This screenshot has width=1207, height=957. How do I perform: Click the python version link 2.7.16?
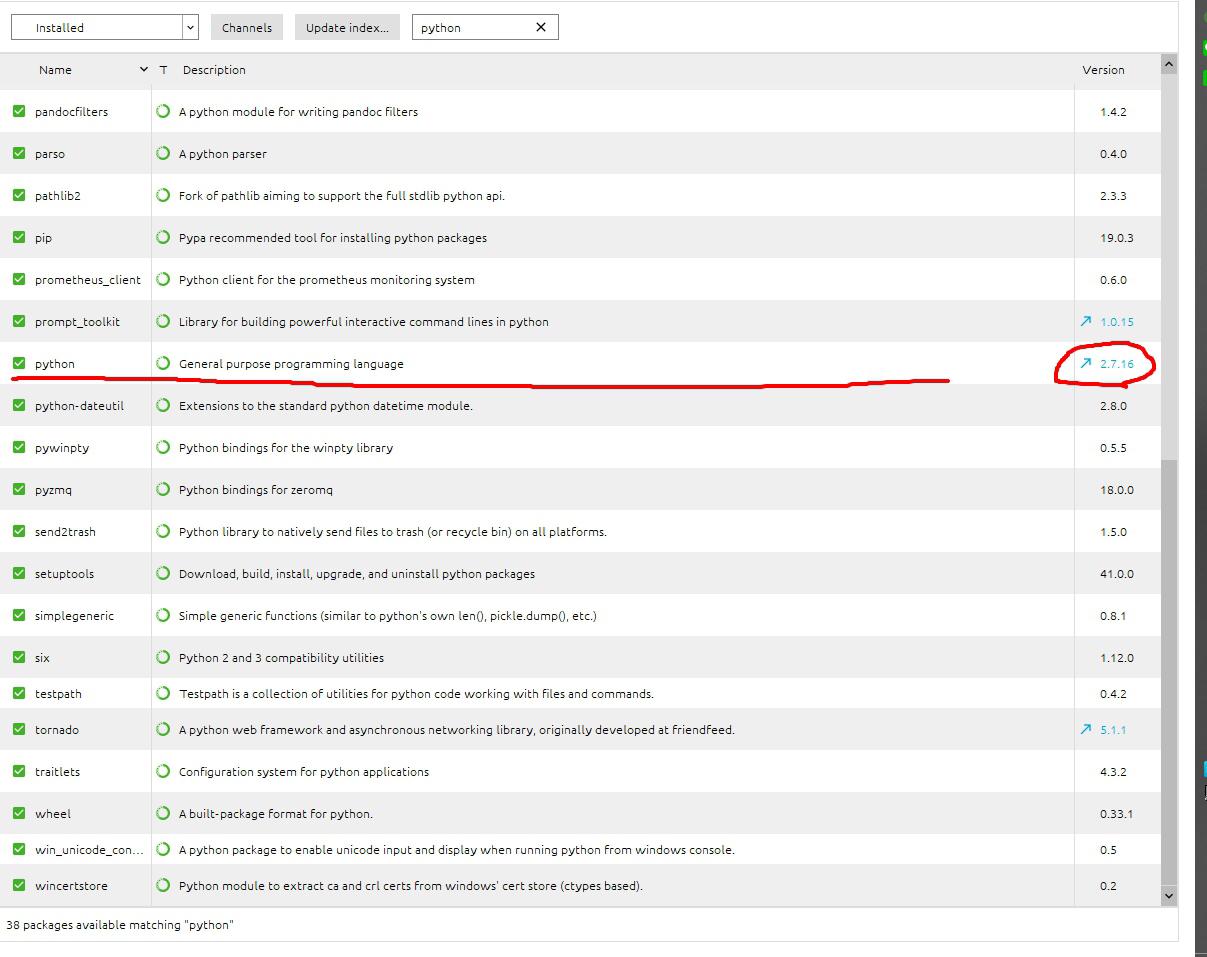pos(1117,364)
